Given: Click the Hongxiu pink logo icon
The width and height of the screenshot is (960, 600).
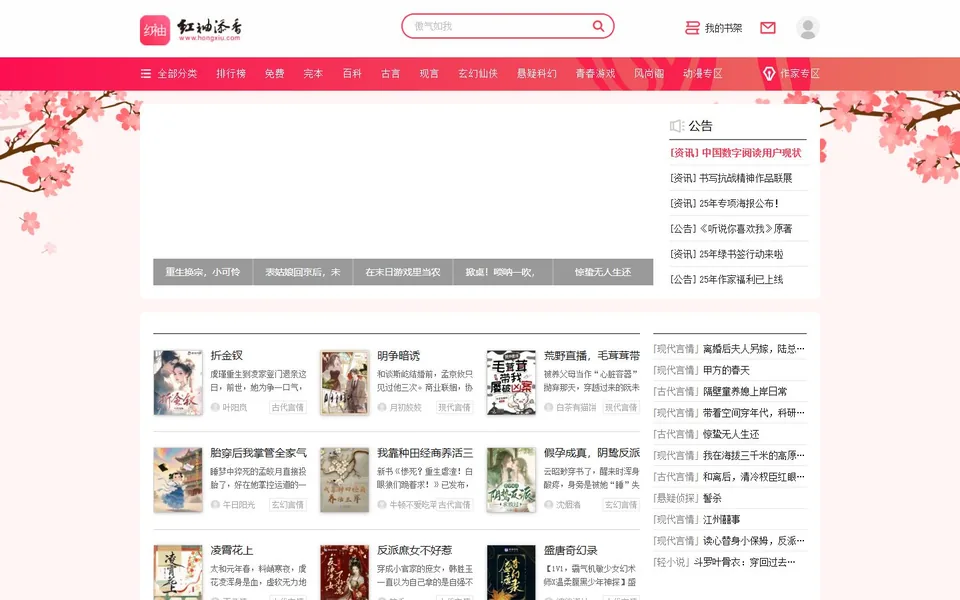Looking at the screenshot, I should [155, 30].
